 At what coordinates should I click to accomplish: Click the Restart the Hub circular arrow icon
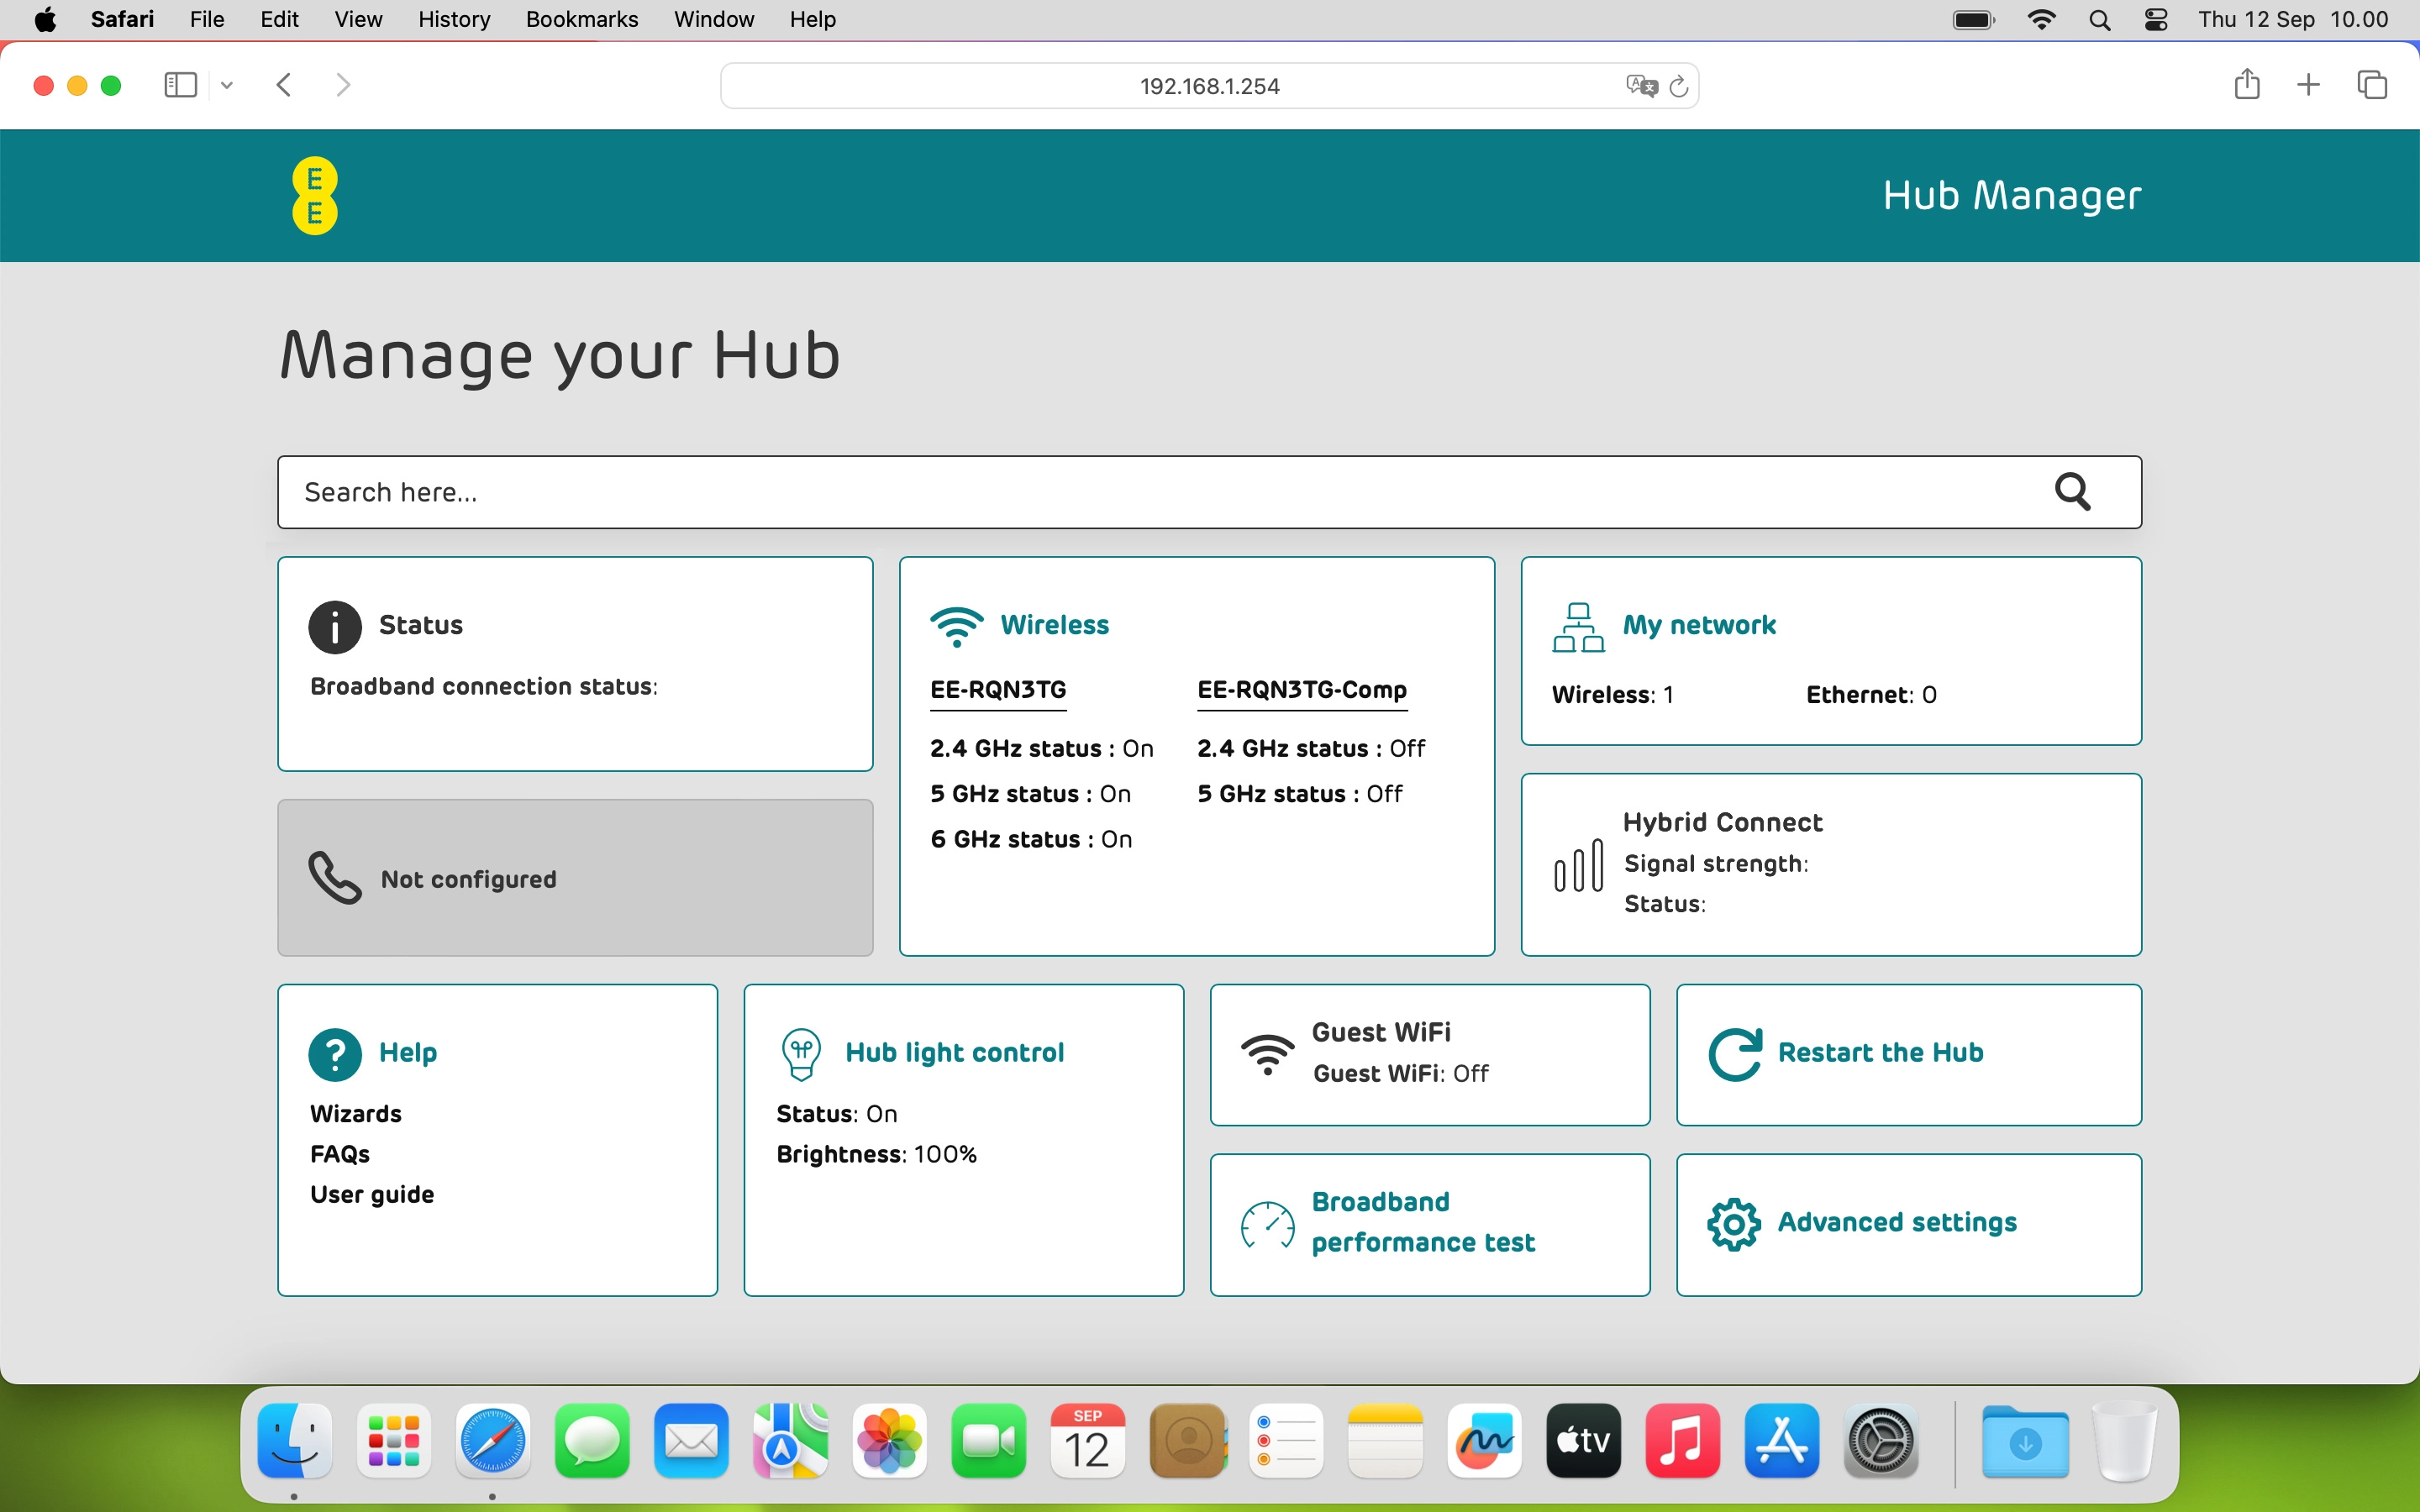(x=1734, y=1054)
